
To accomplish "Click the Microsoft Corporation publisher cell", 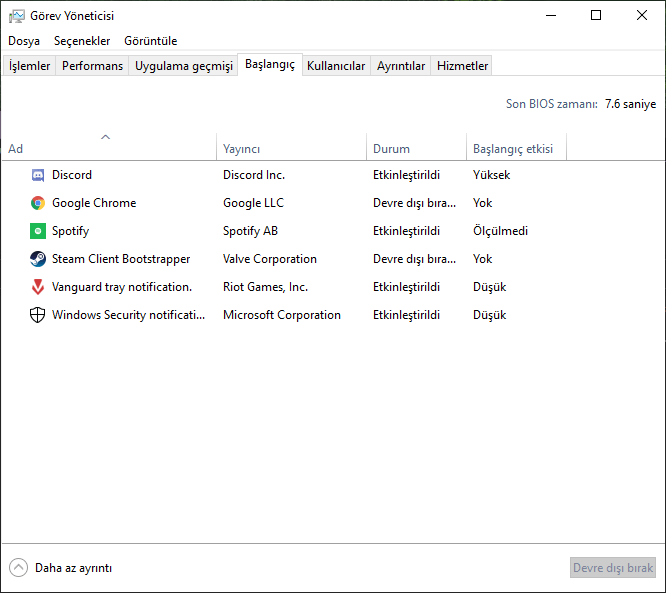I will [x=282, y=315].
